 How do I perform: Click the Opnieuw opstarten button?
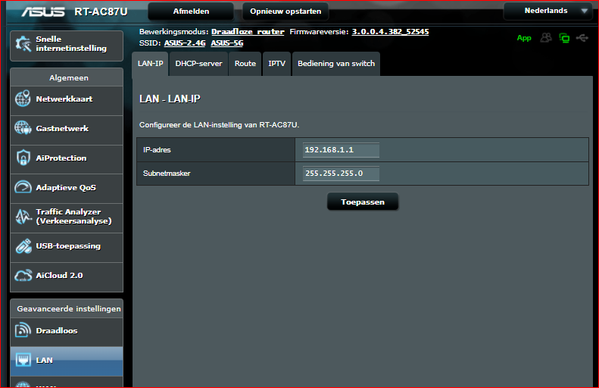tap(285, 11)
